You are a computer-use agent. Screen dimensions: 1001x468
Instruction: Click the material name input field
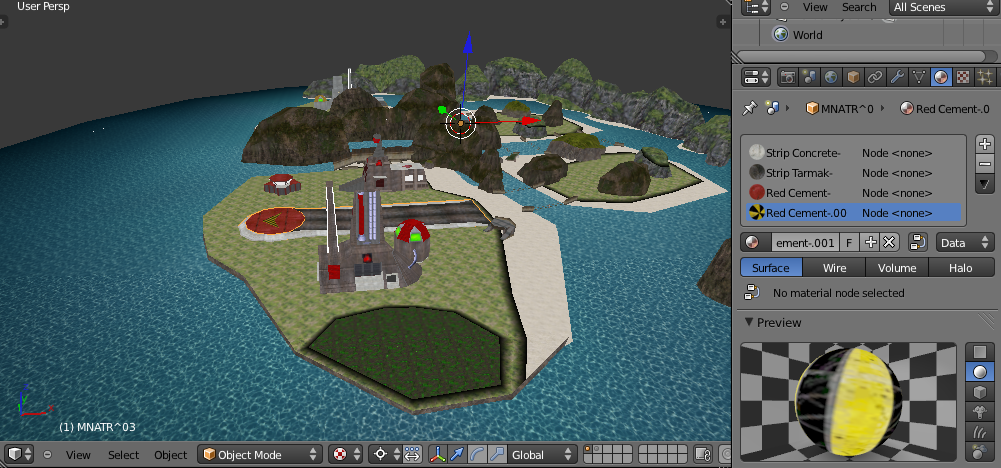pyautogui.click(x=804, y=242)
